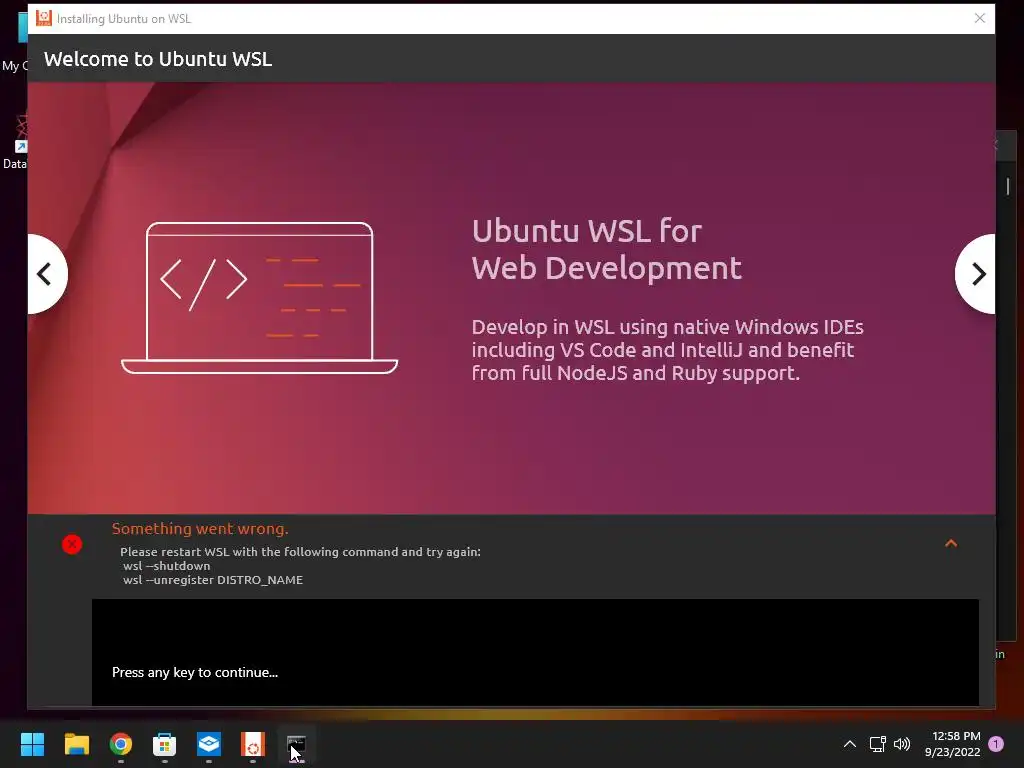Open the clock and calendar flyout
The image size is (1024, 768).
[952, 744]
